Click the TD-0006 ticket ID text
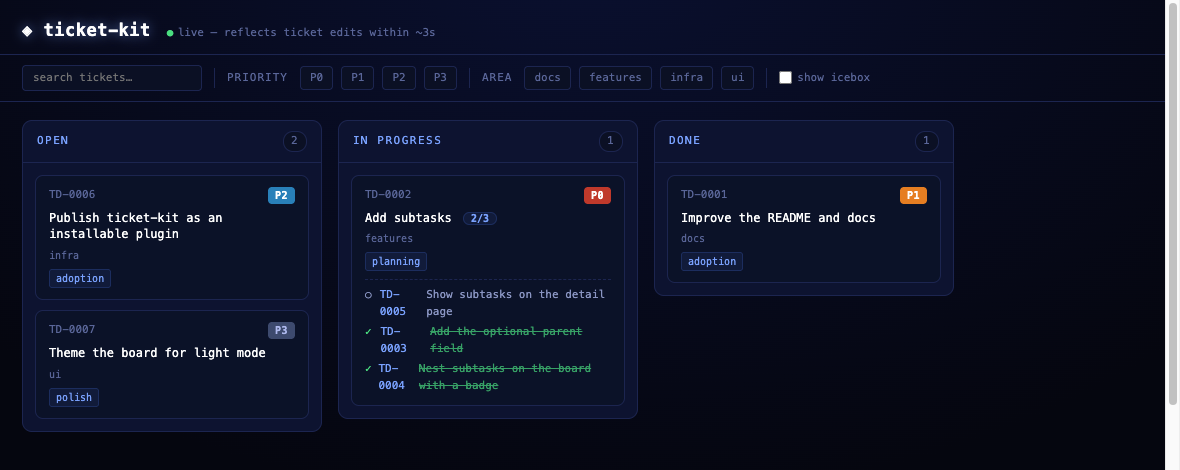 [72, 194]
